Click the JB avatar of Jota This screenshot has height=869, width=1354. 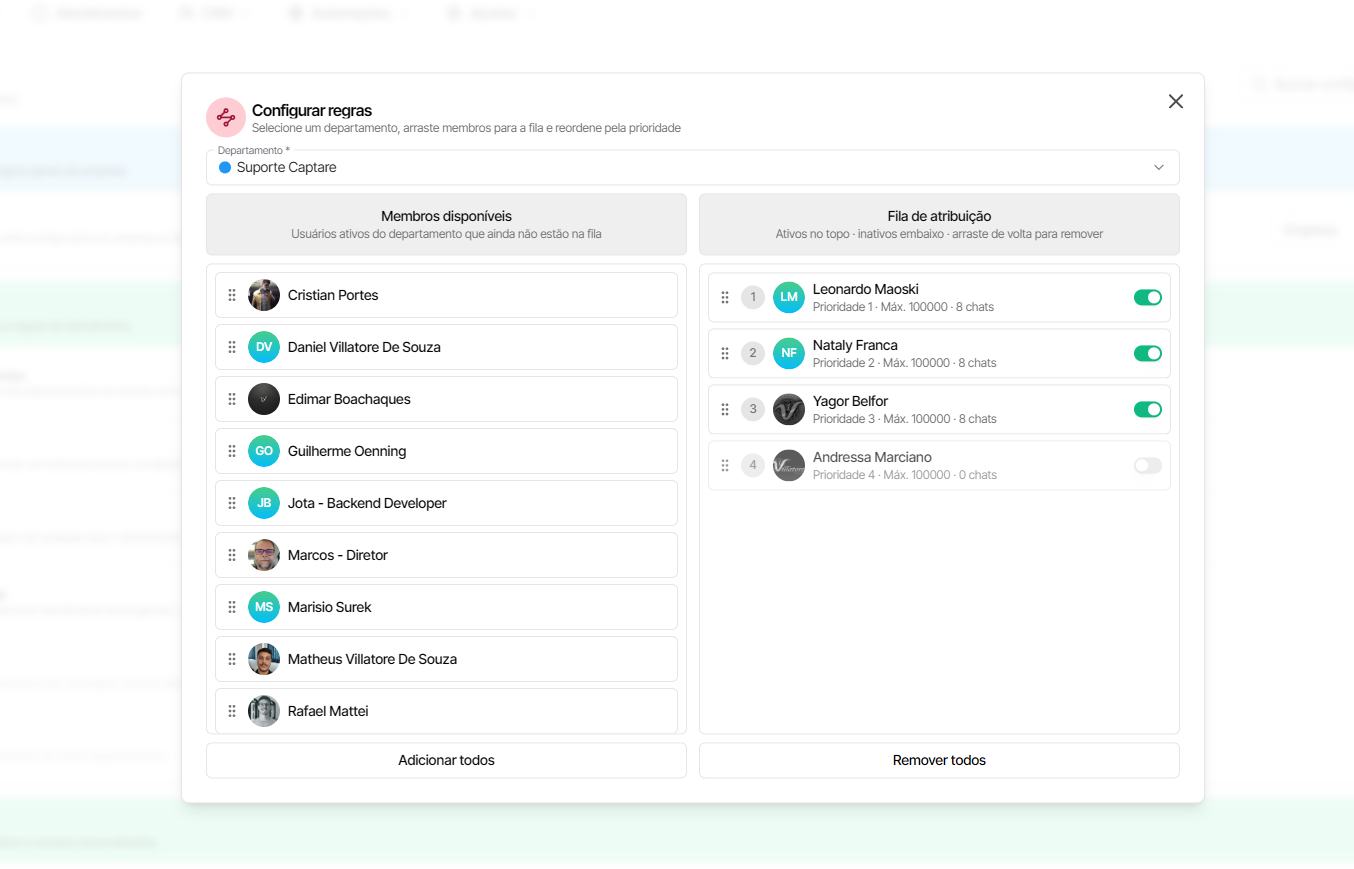264,503
